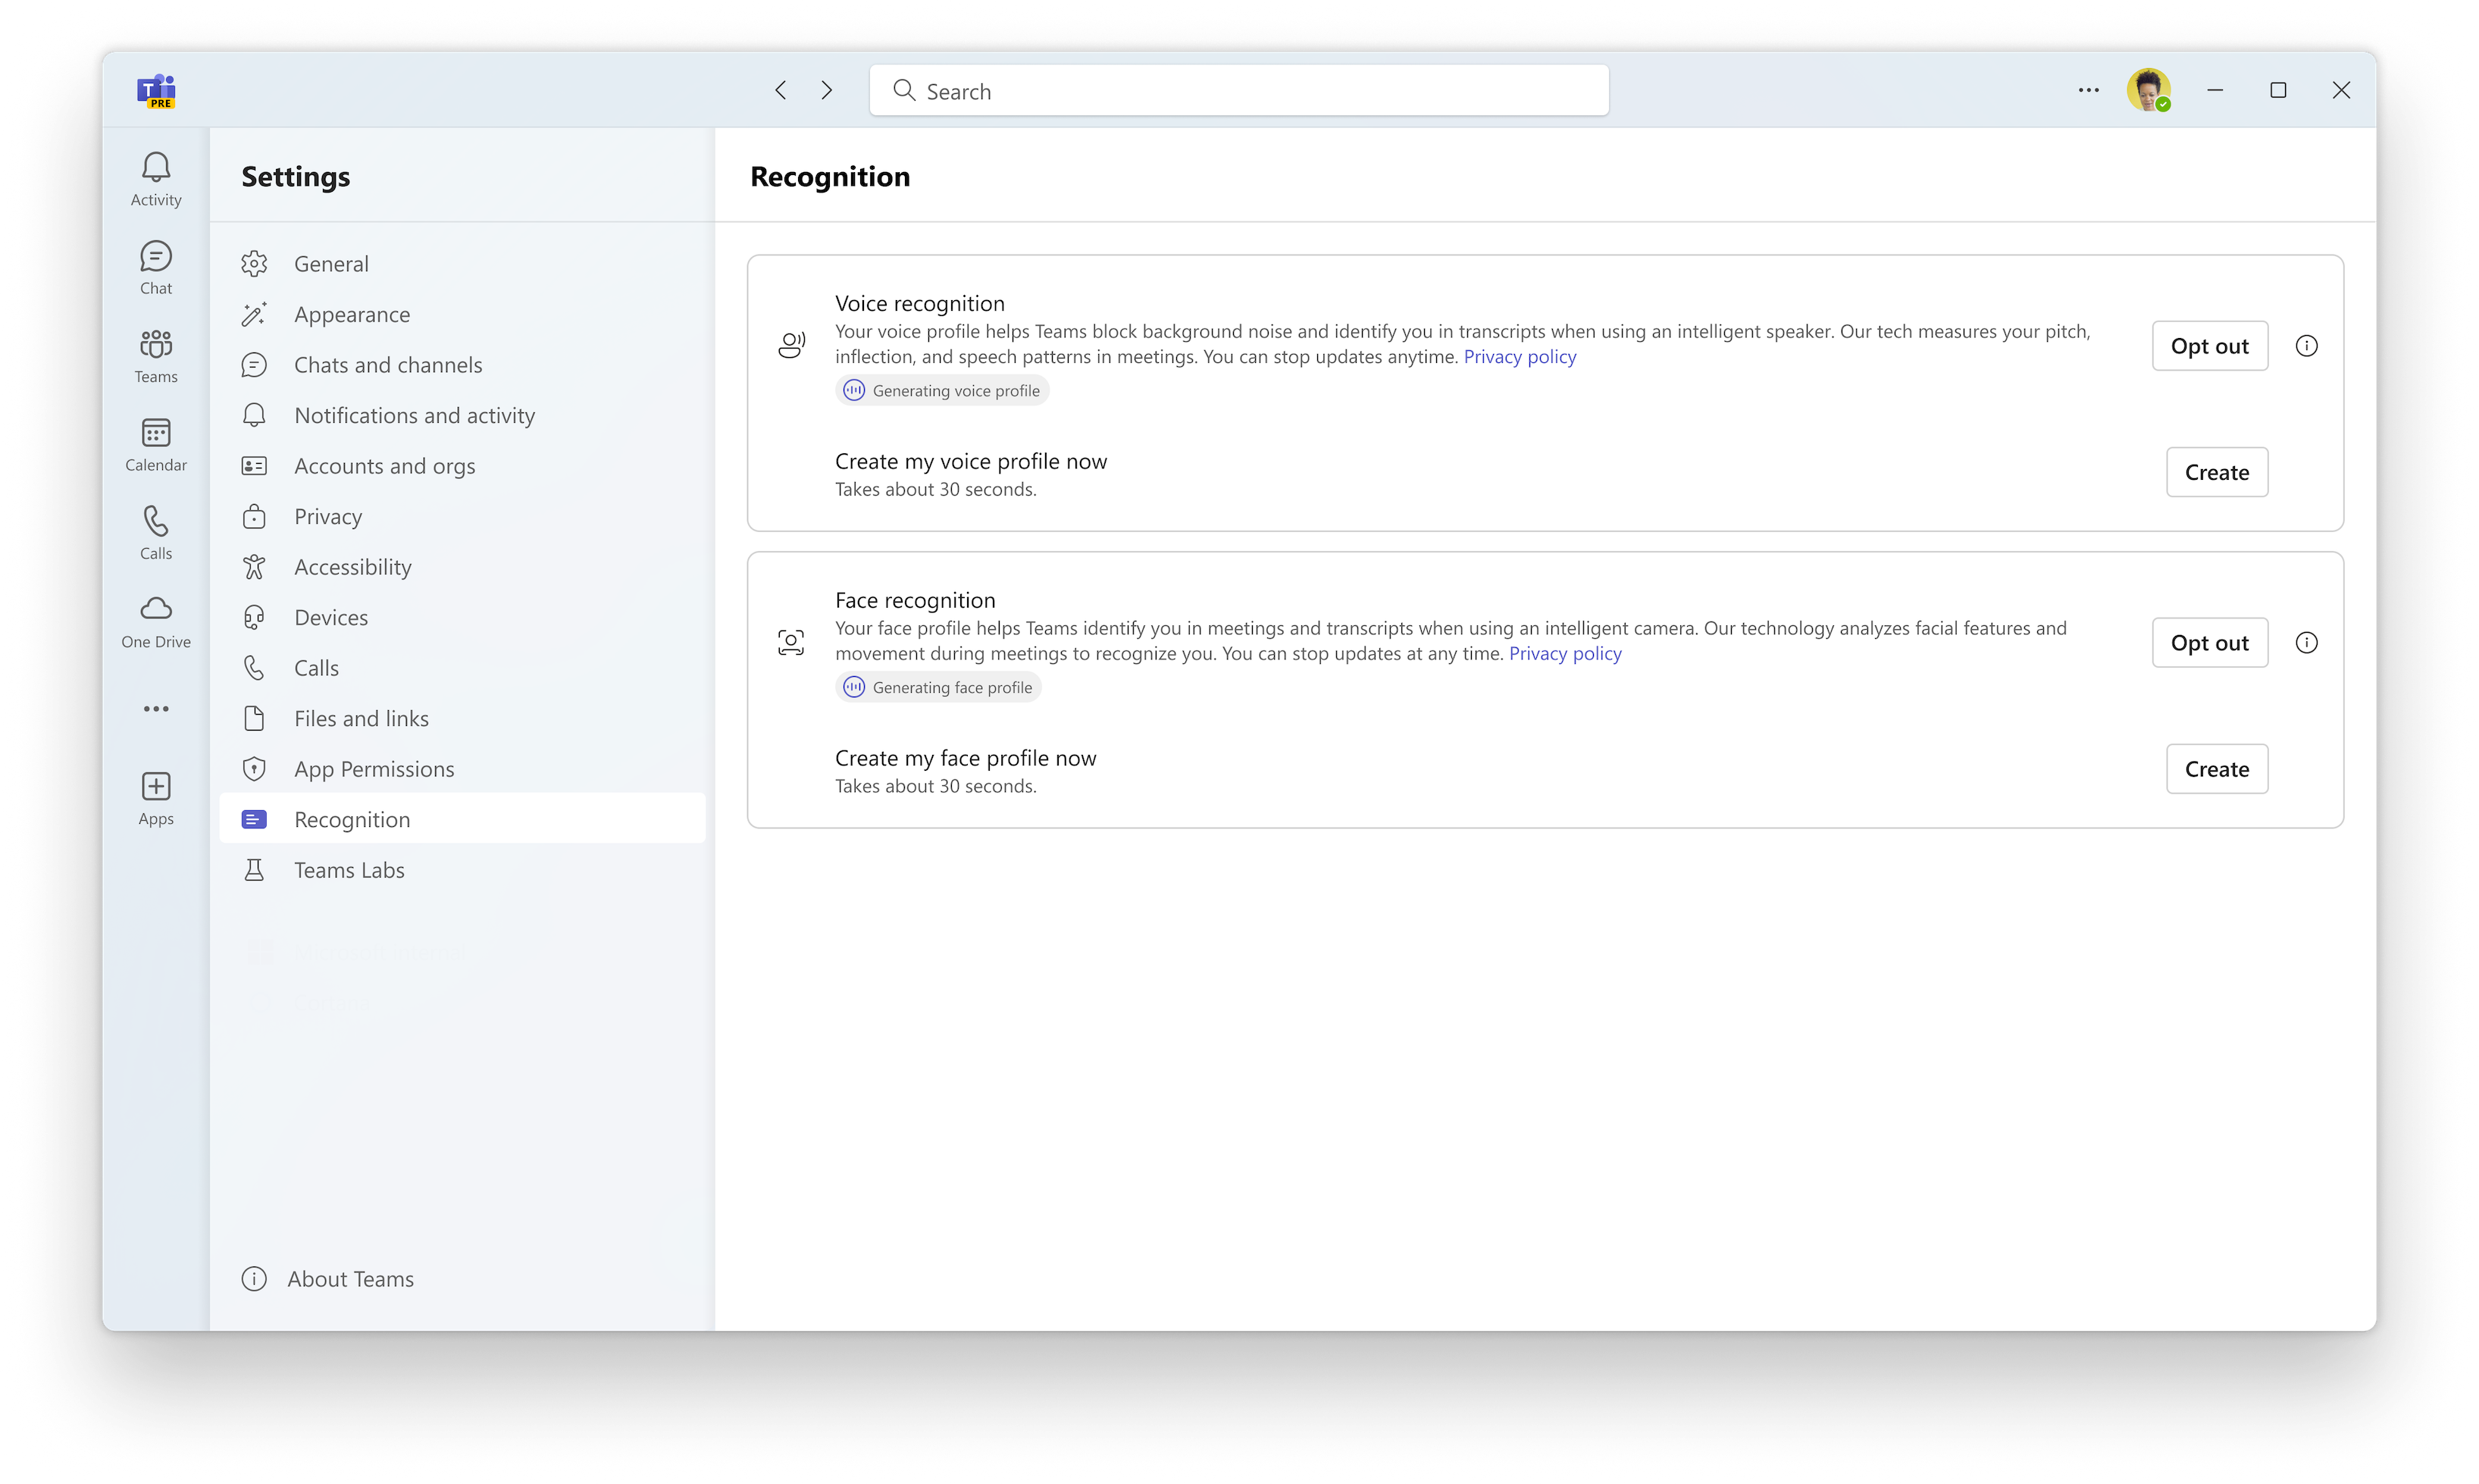Screen dimensions: 2479x1484
Task: Opt out of face recognition
Action: coord(2209,642)
